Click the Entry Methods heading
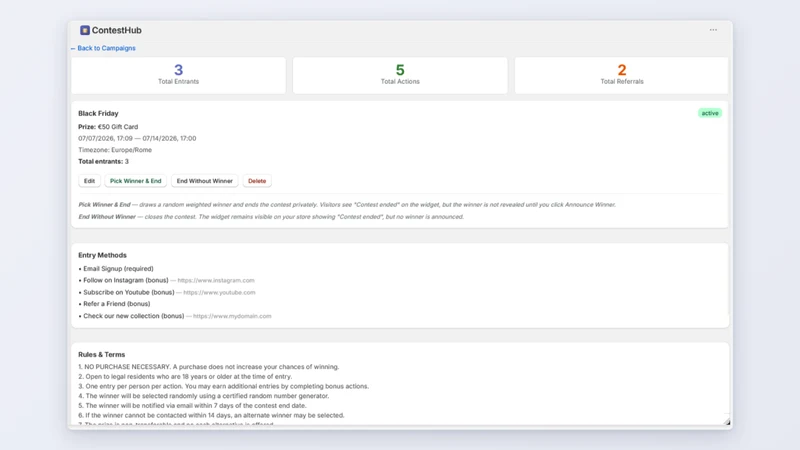800x450 pixels. click(x=103, y=255)
